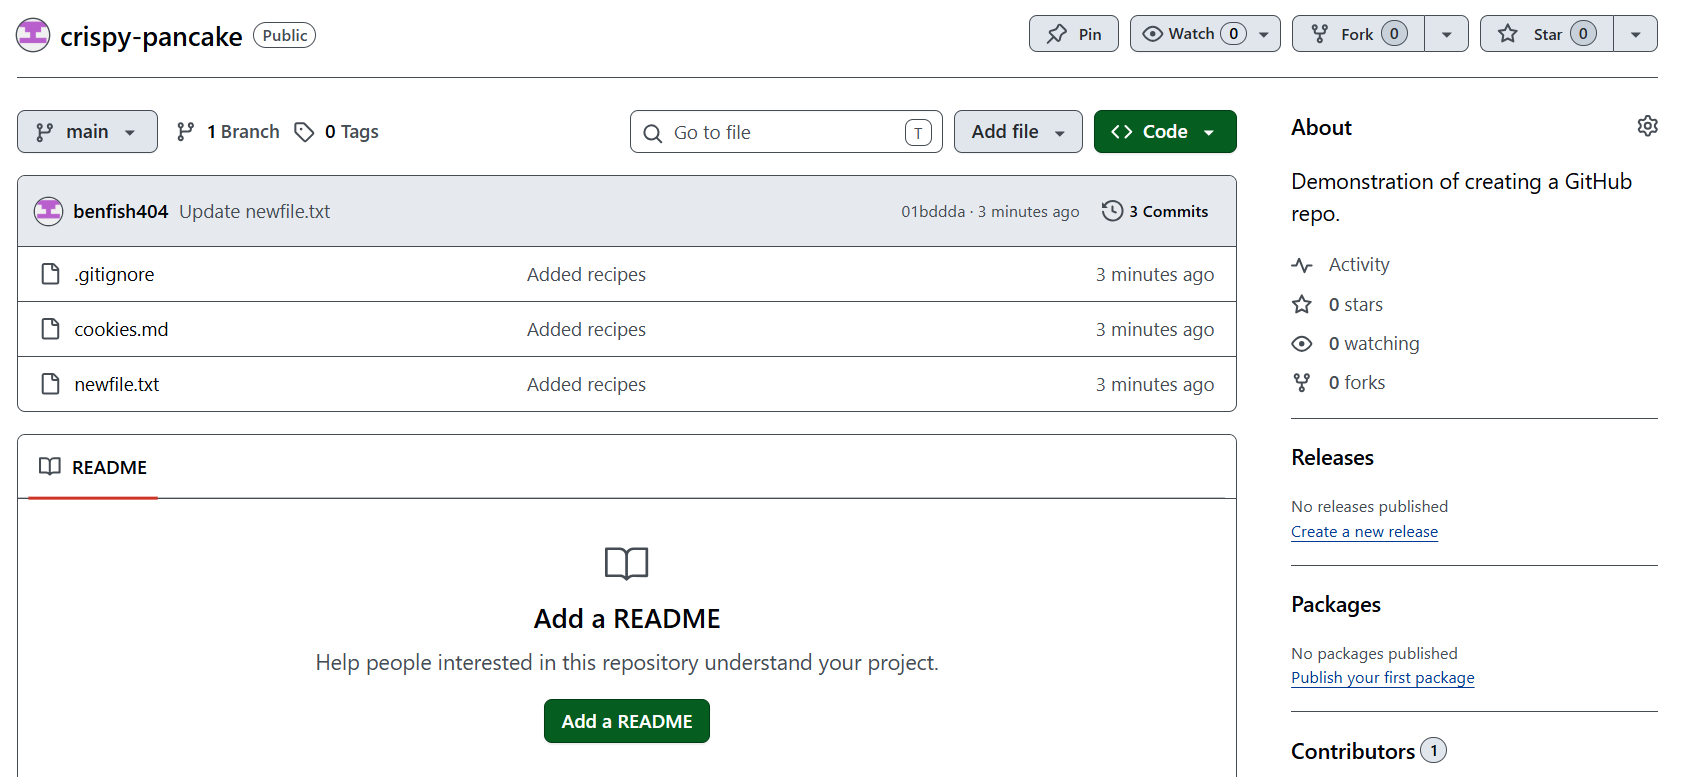Open the Update newfile.txt commit message

click(x=254, y=211)
